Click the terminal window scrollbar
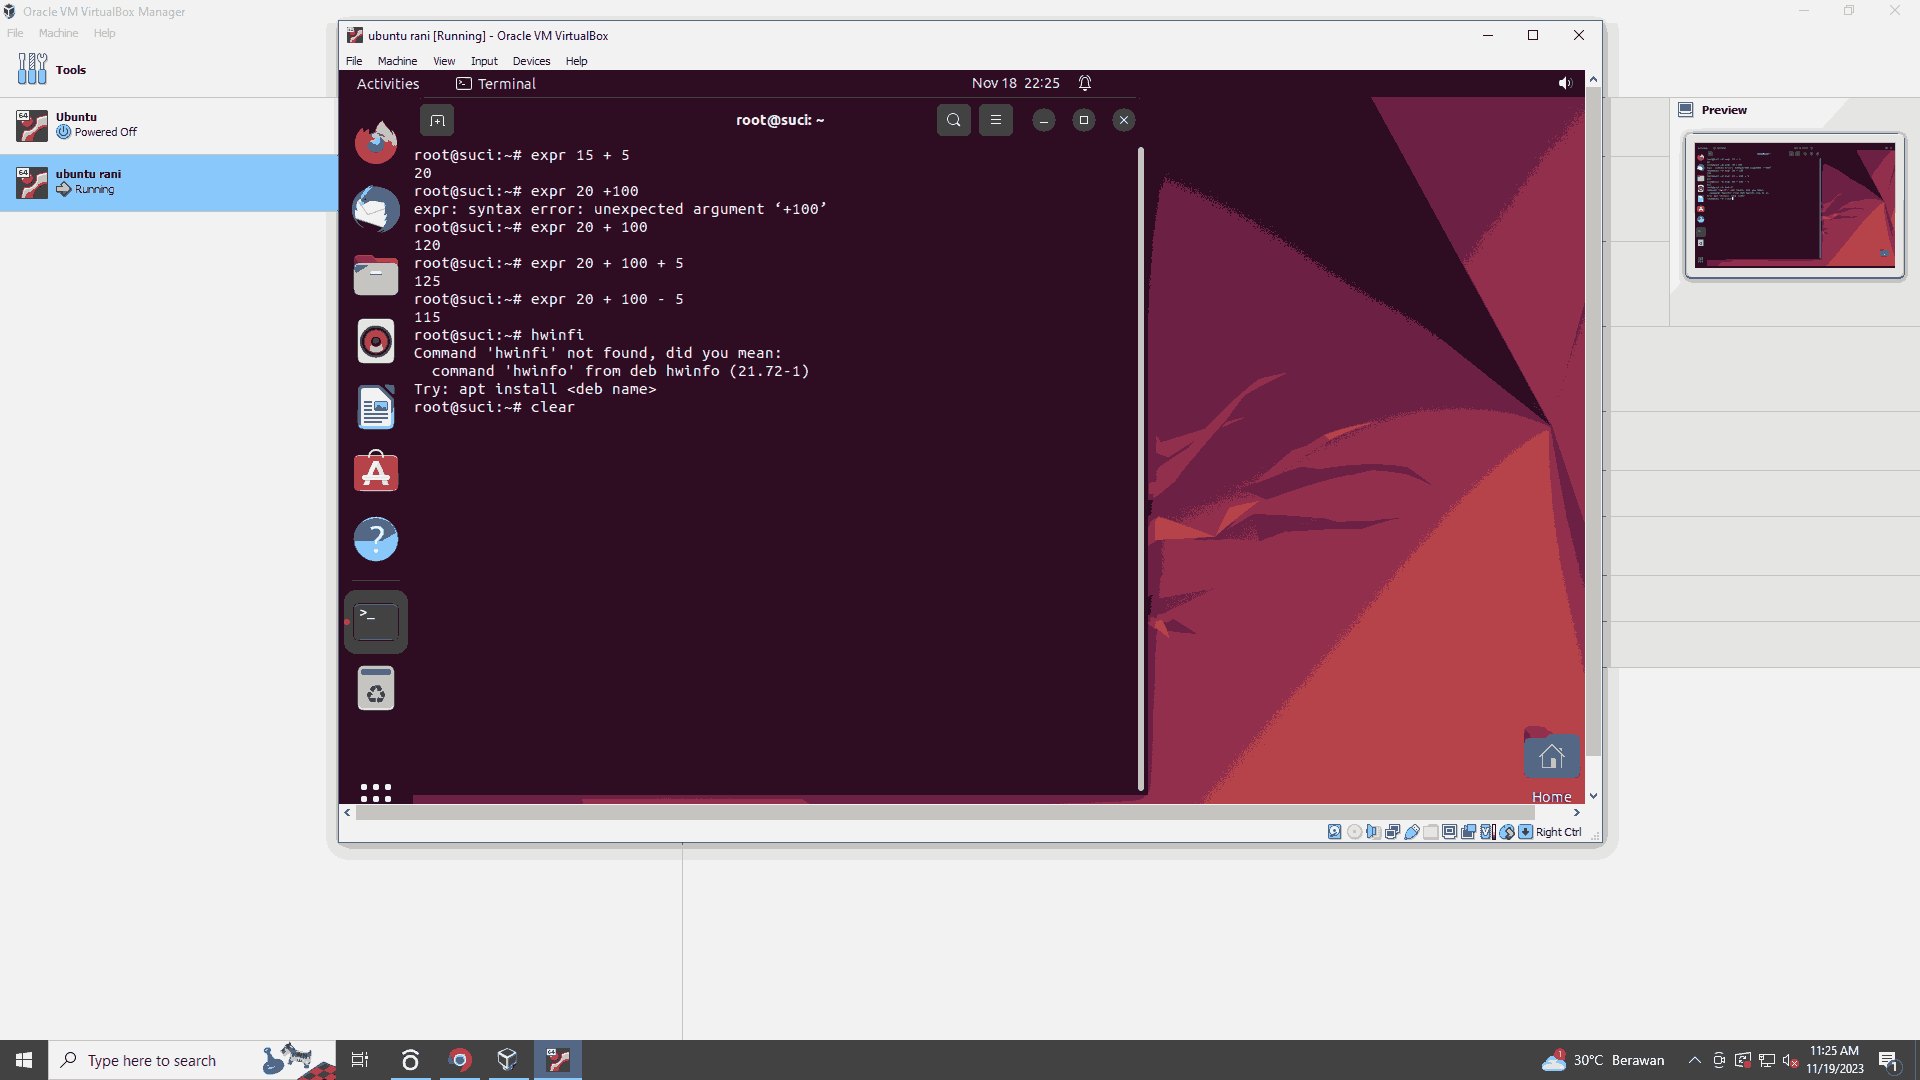 [x=1140, y=468]
